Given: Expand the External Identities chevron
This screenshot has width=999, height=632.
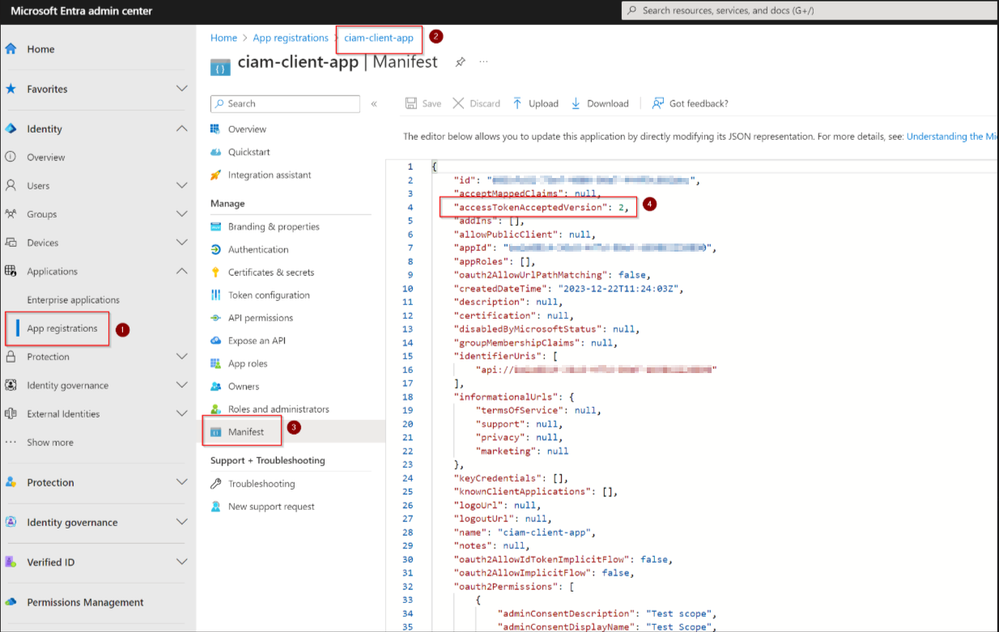Looking at the screenshot, I should pyautogui.click(x=182, y=413).
